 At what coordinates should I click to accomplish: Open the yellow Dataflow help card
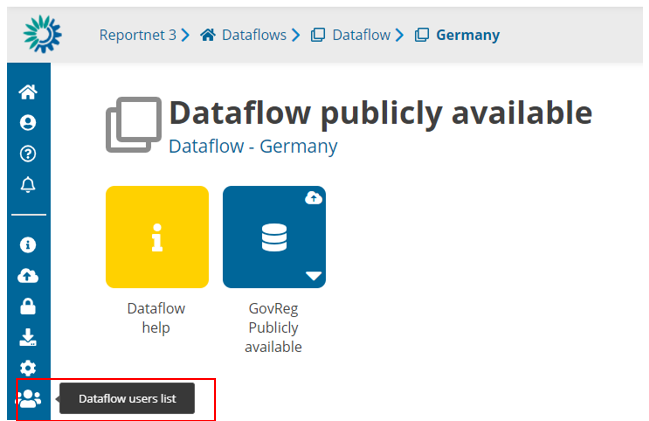(157, 237)
